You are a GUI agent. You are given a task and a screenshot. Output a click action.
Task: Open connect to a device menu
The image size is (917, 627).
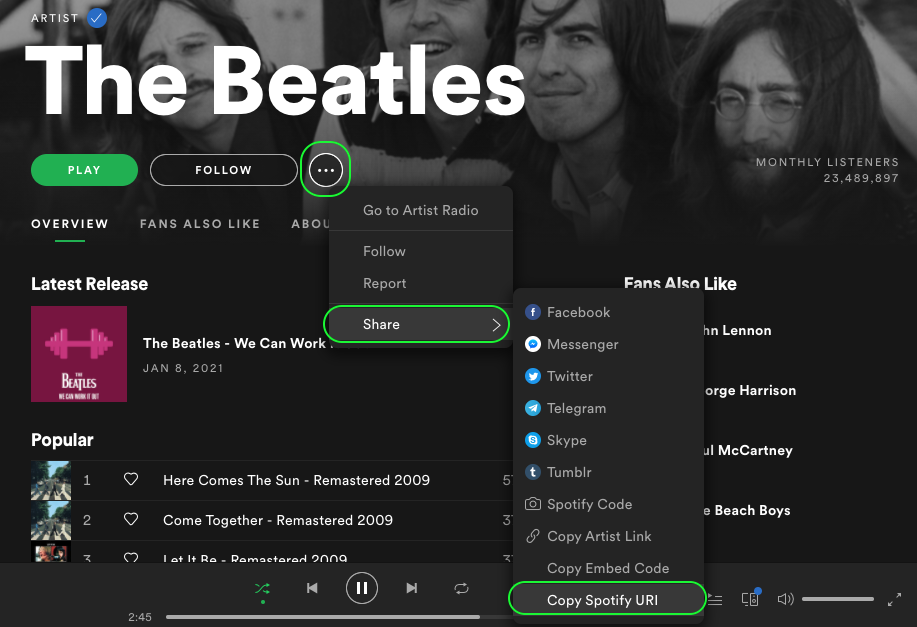click(x=750, y=598)
